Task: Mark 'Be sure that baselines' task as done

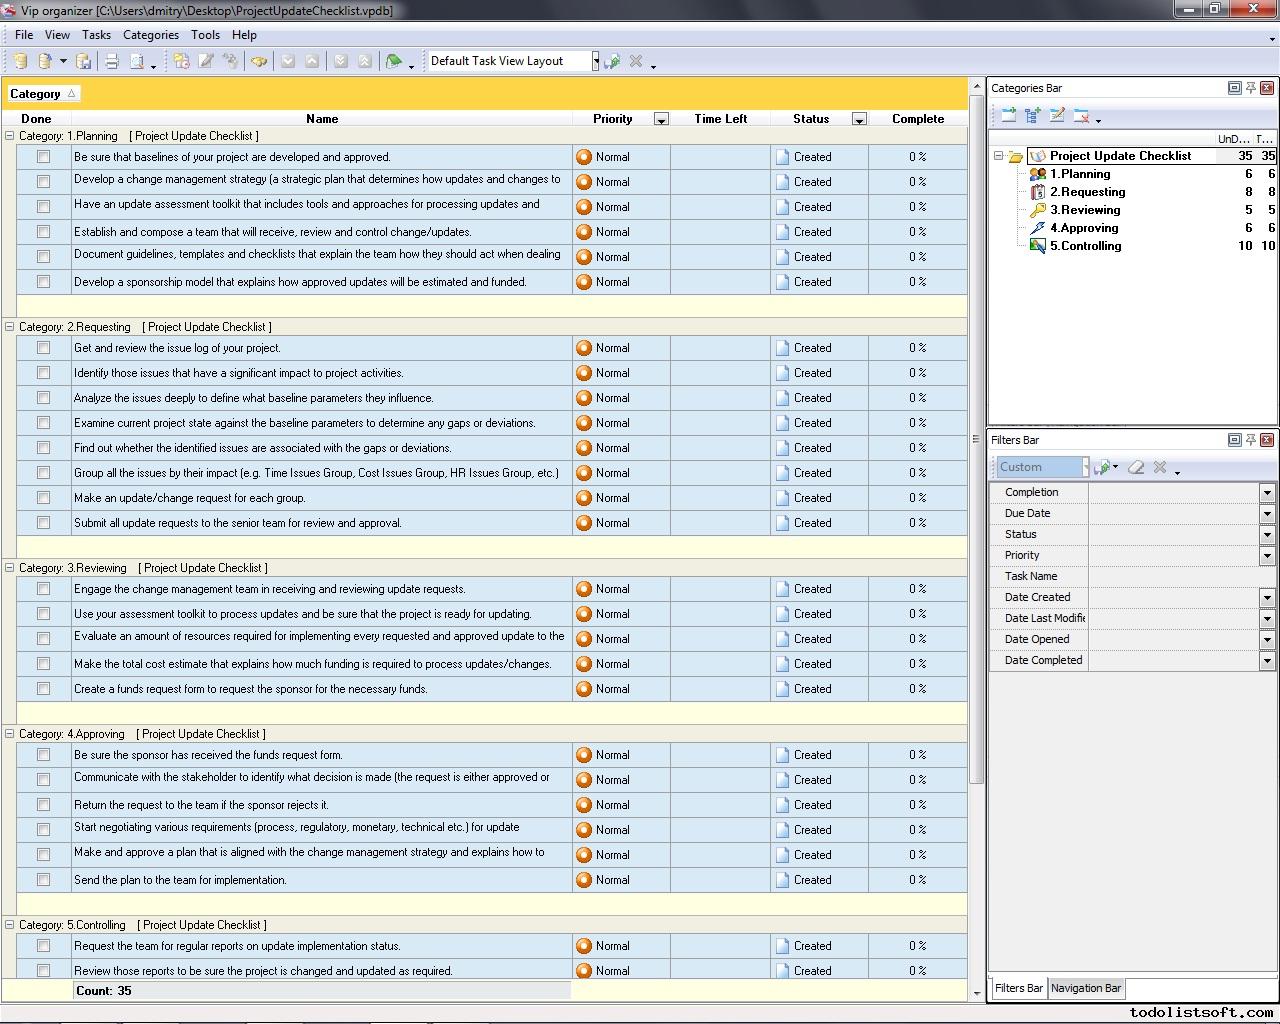Action: pos(43,157)
